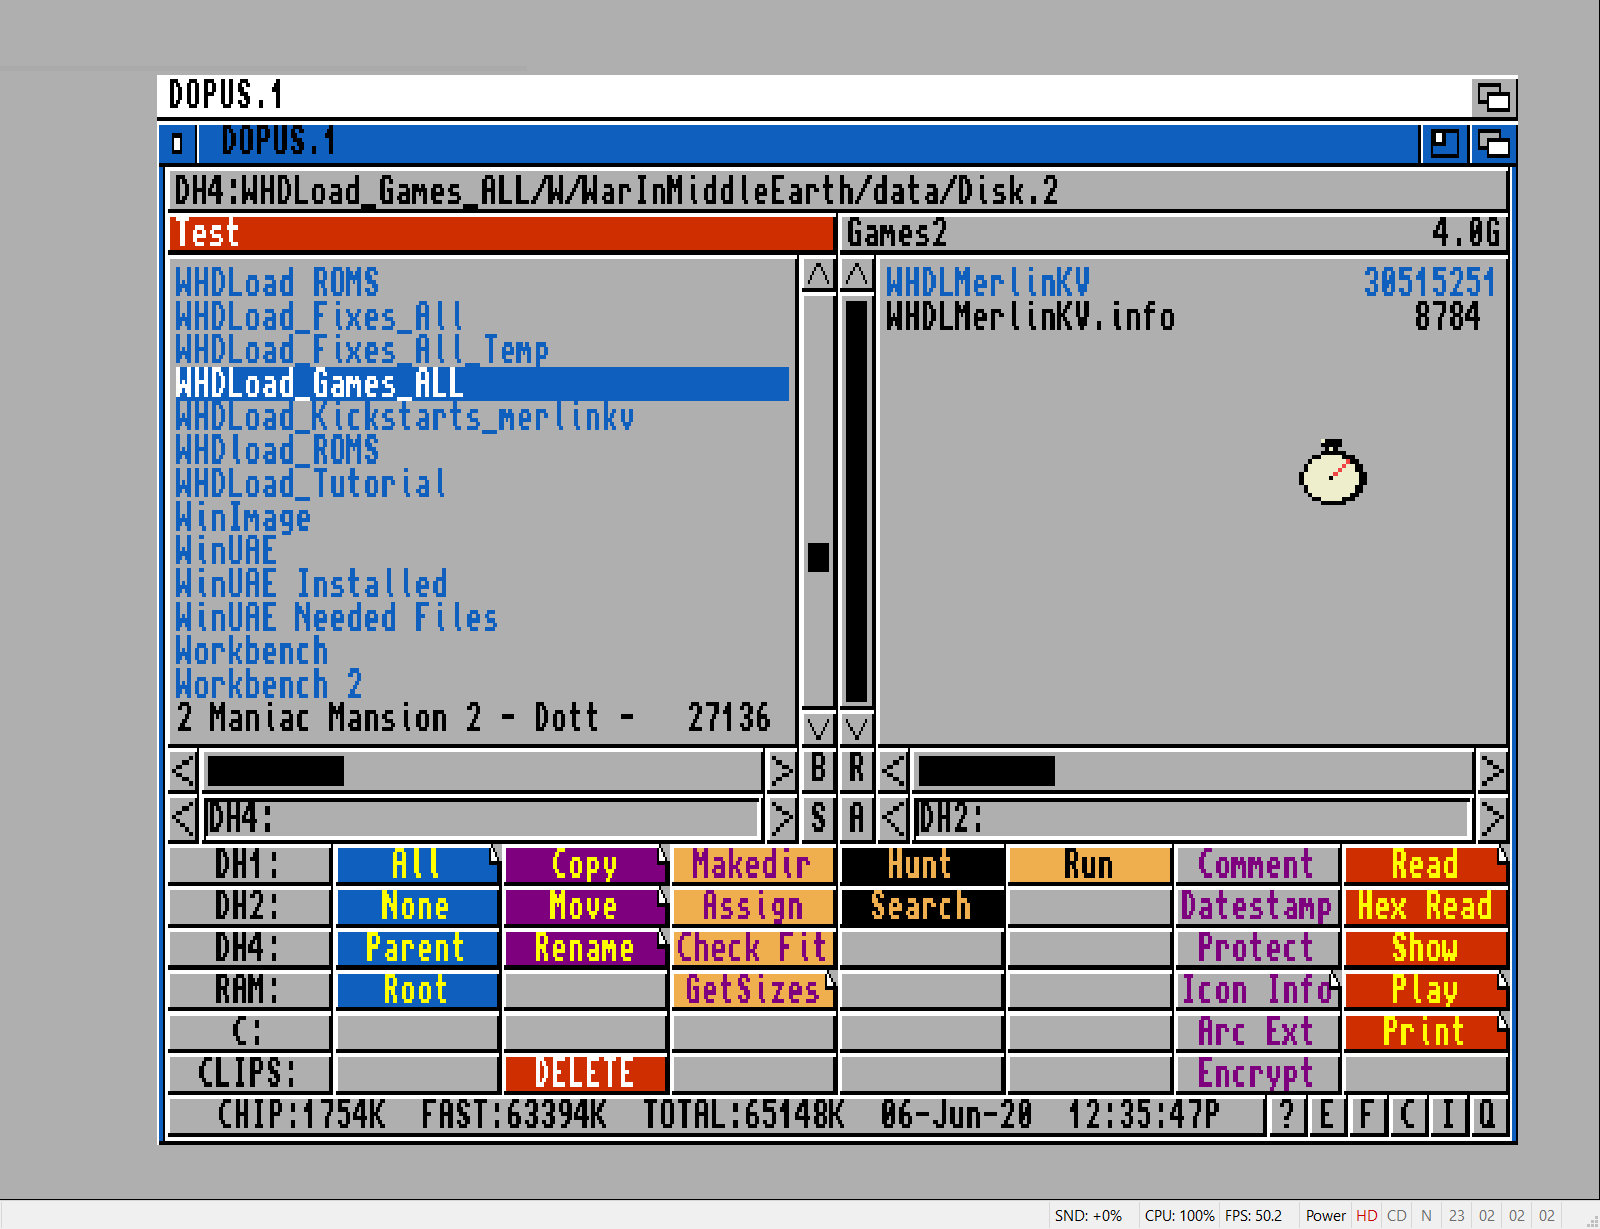Click the left pane horizontal scroll-left arrow

tap(183, 771)
